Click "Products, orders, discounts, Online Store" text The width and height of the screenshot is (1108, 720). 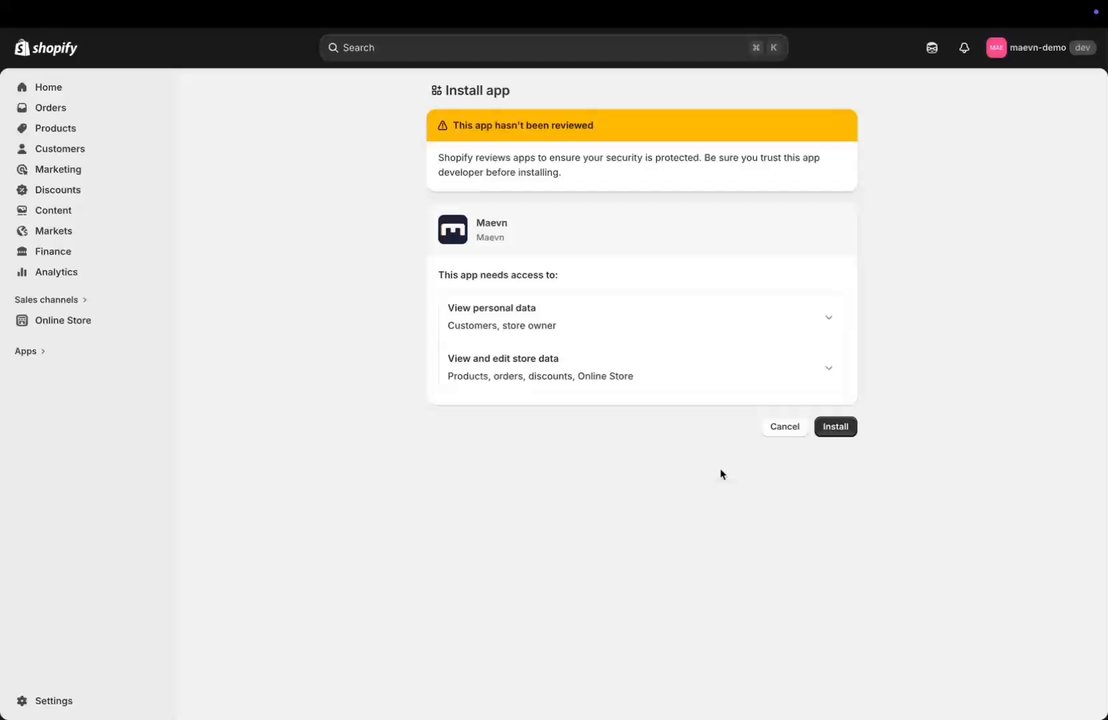click(540, 376)
